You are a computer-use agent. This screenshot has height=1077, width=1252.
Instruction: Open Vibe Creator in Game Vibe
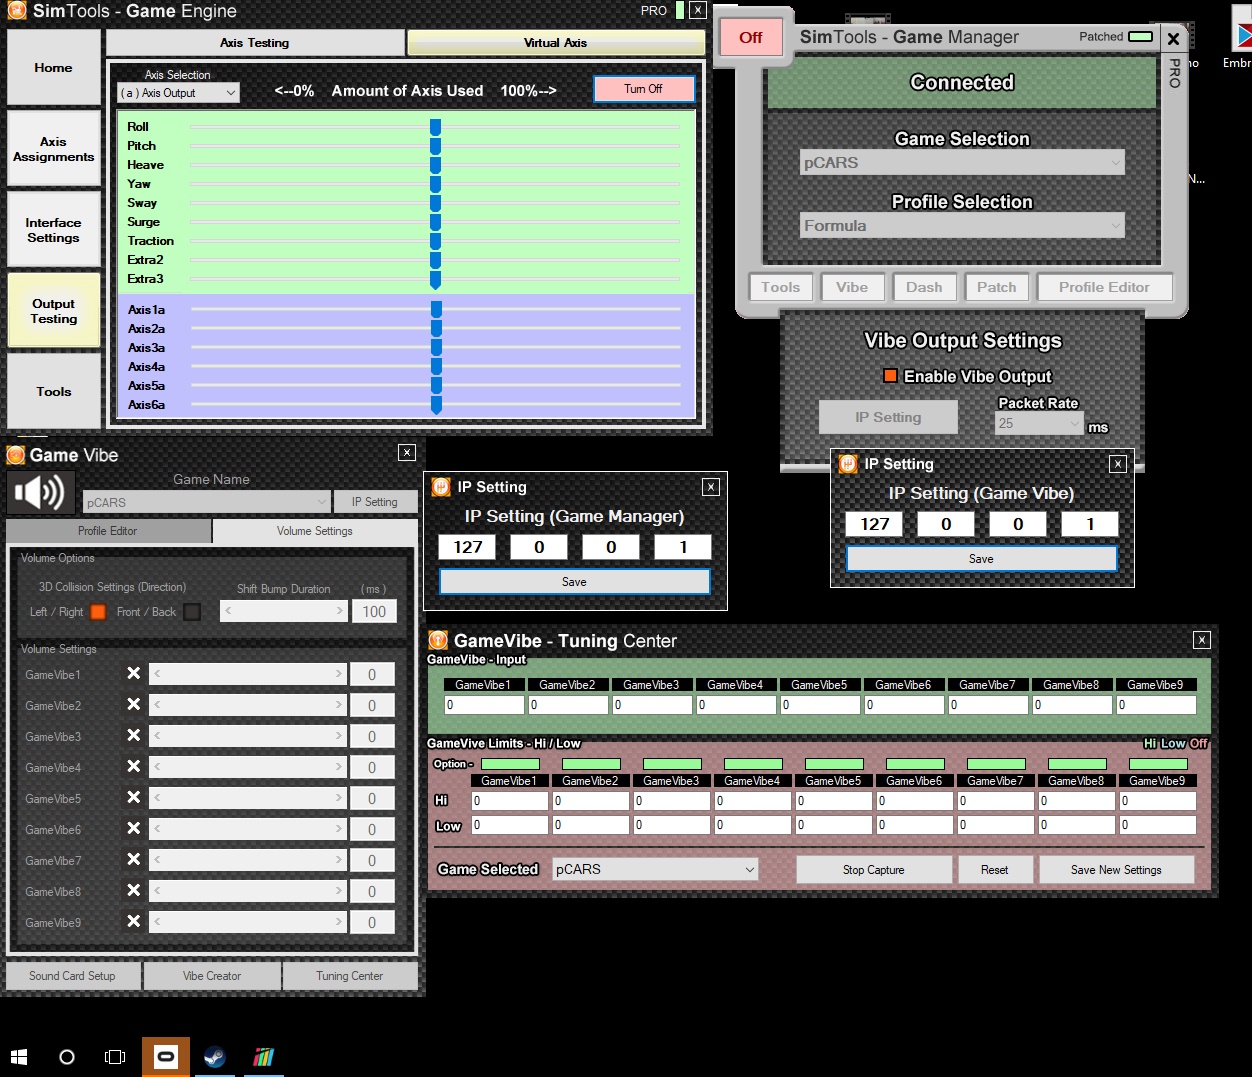[x=212, y=976]
